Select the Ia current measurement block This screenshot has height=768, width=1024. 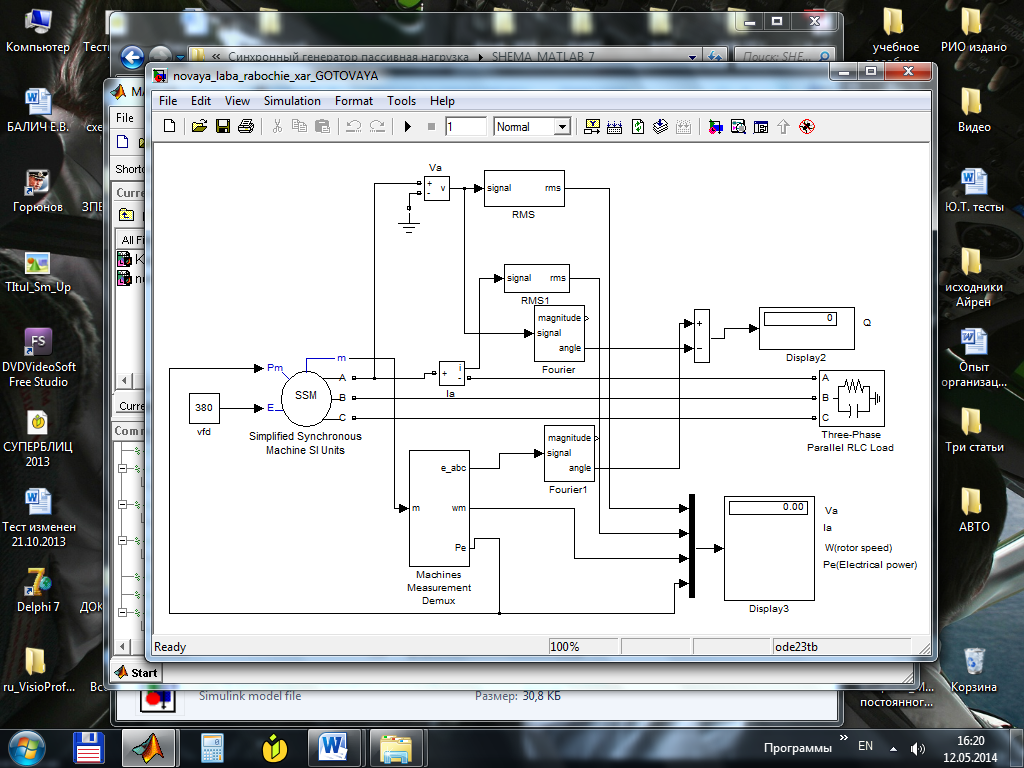pos(451,374)
